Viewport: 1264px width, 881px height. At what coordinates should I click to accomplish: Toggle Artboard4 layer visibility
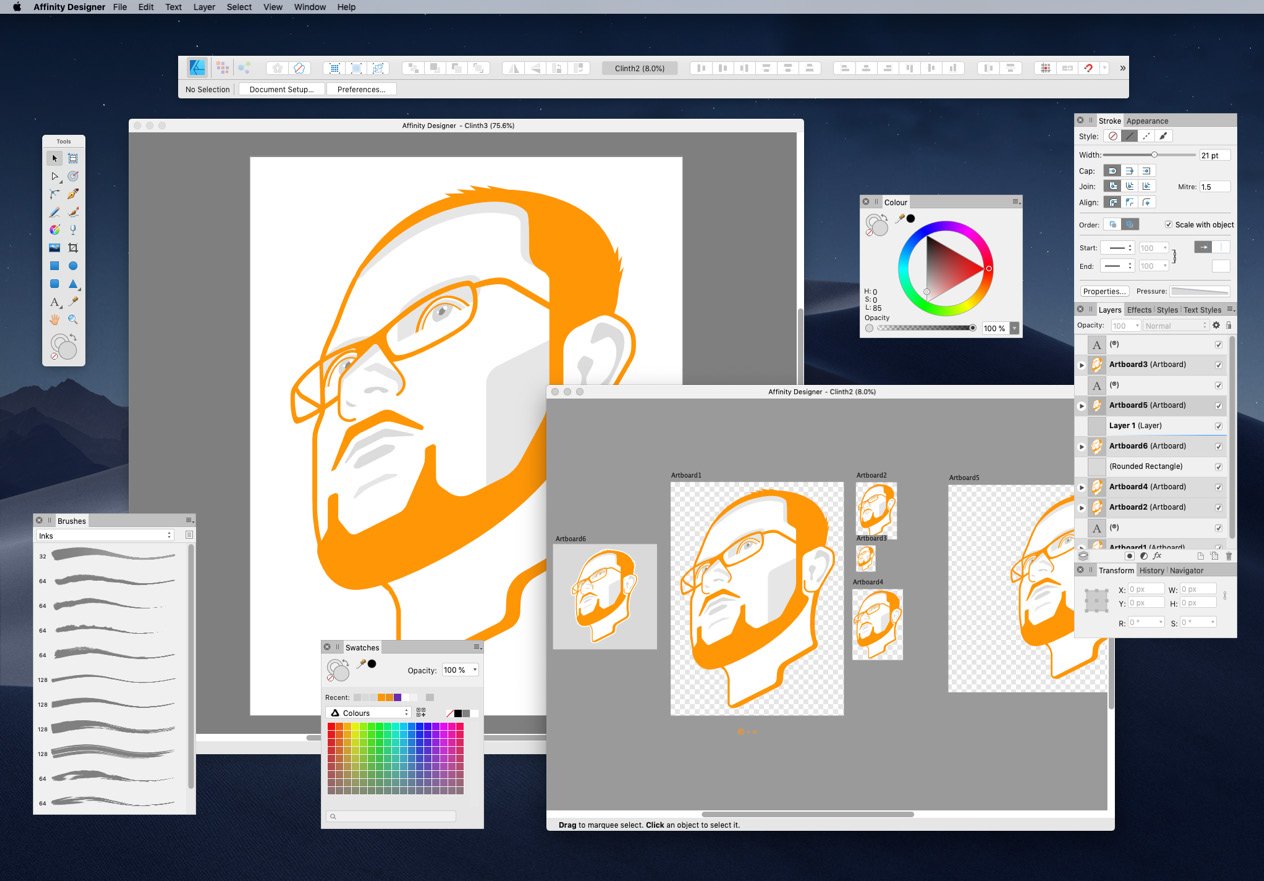coord(1218,487)
